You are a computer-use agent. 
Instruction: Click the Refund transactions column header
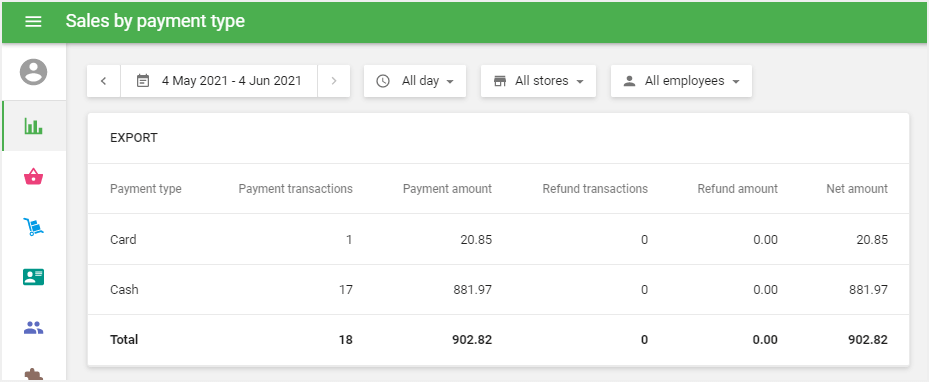[595, 189]
